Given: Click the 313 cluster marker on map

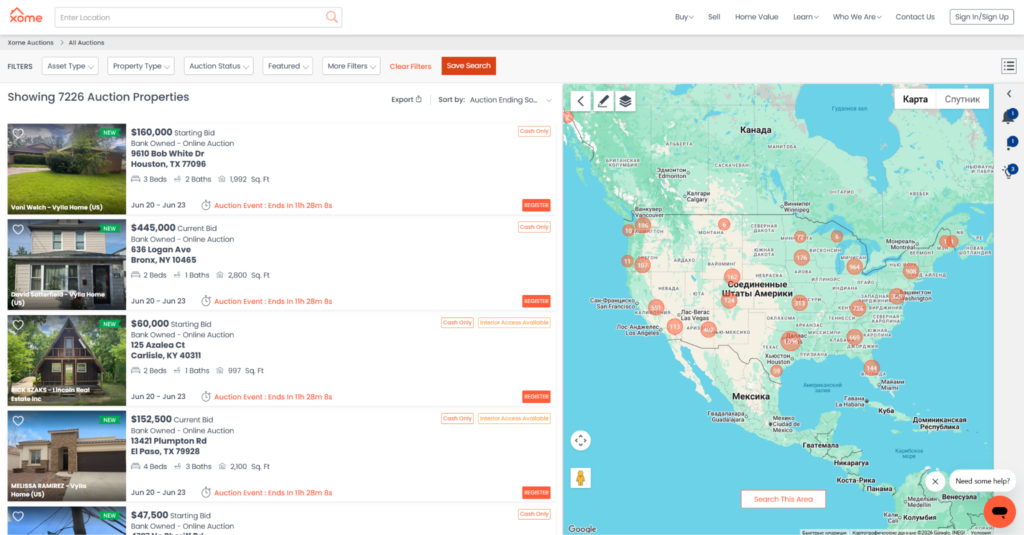Looking at the screenshot, I should click(799, 303).
